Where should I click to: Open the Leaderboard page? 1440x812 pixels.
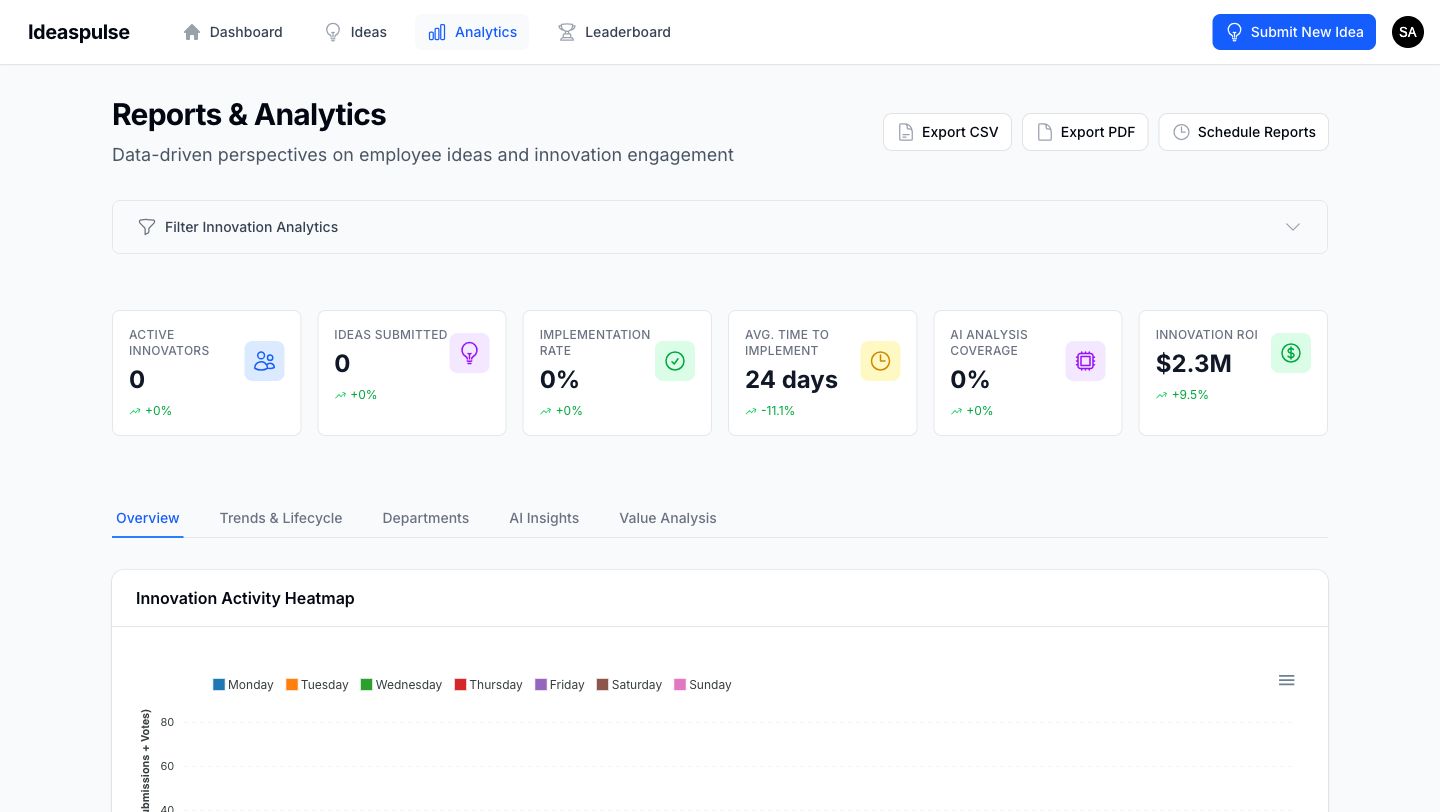(x=615, y=32)
